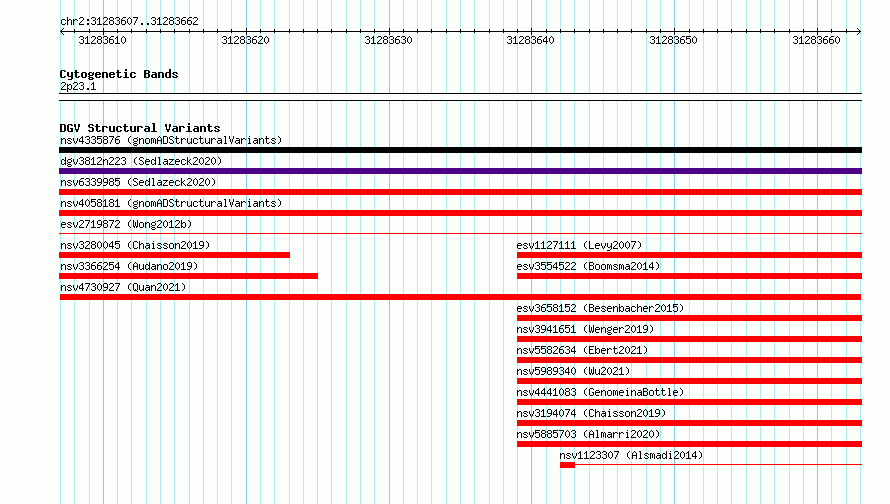Click the DGV Structural Variants track title
Image resolution: width=890 pixels, height=504 pixels.
pos(140,128)
